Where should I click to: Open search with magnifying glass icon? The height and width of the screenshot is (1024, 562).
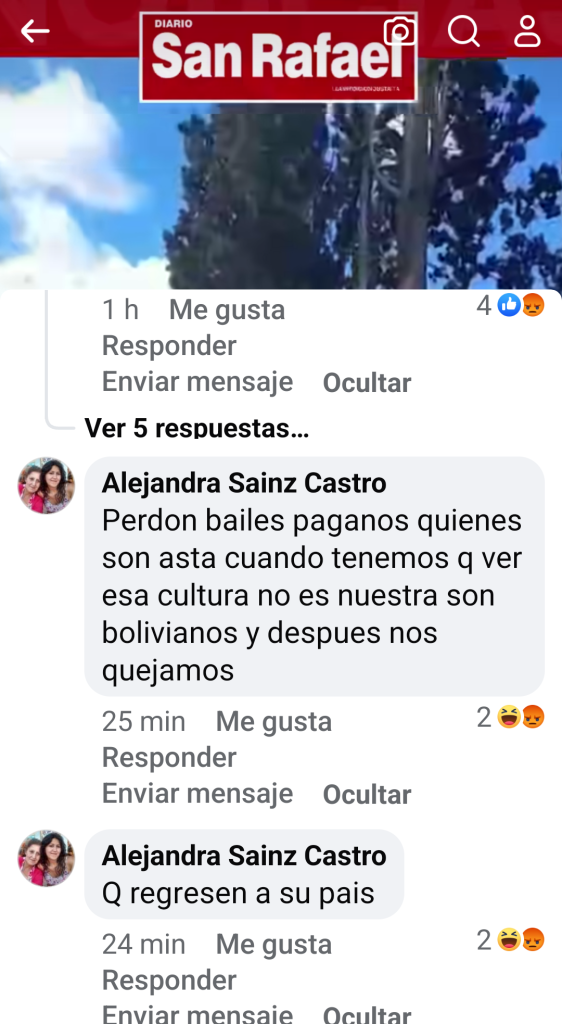click(464, 31)
